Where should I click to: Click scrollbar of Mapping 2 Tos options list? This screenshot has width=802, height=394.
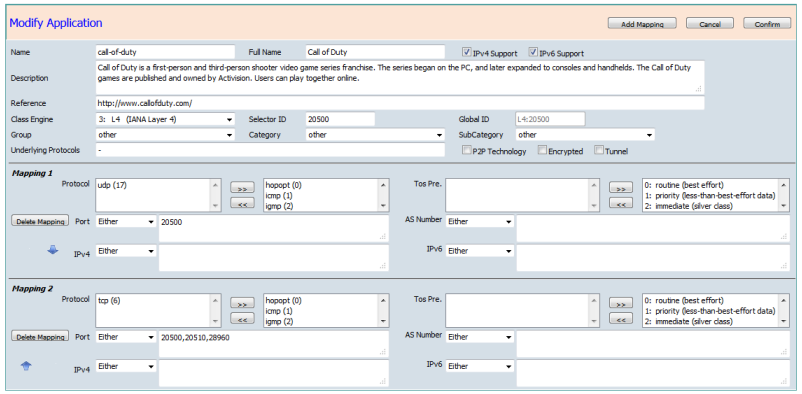pos(784,311)
